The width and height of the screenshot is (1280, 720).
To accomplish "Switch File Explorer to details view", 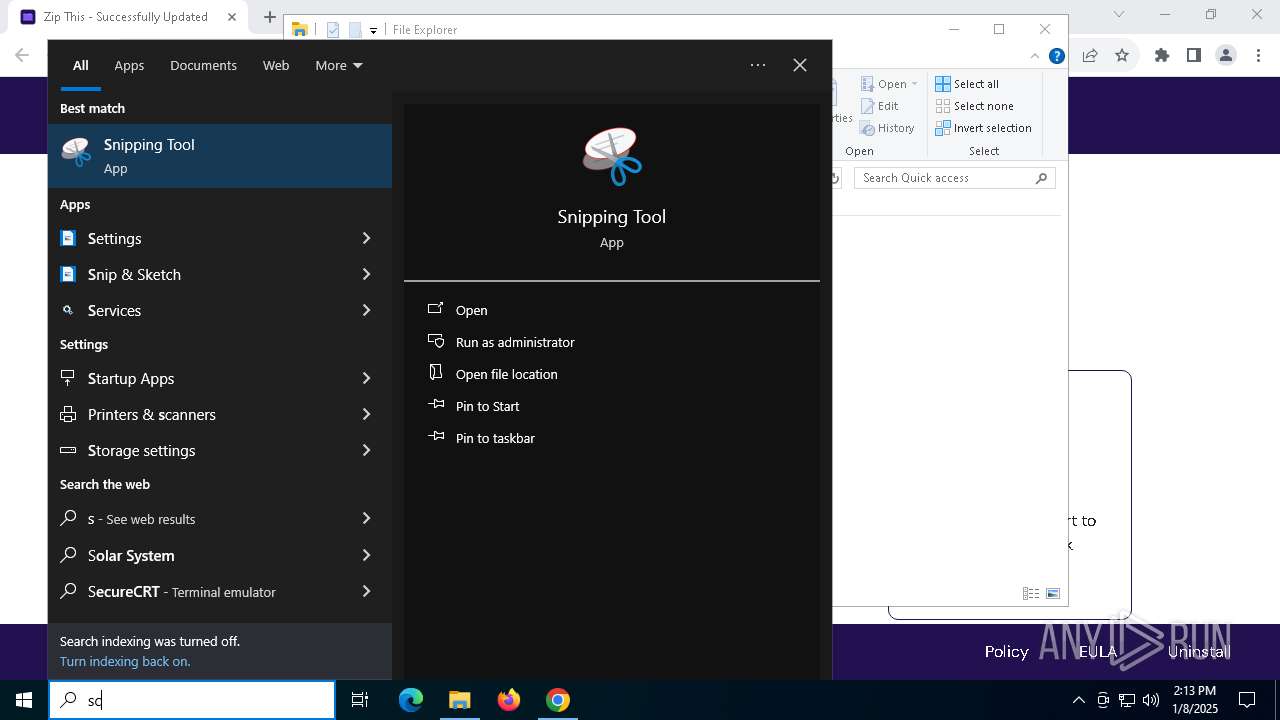I will (1031, 593).
